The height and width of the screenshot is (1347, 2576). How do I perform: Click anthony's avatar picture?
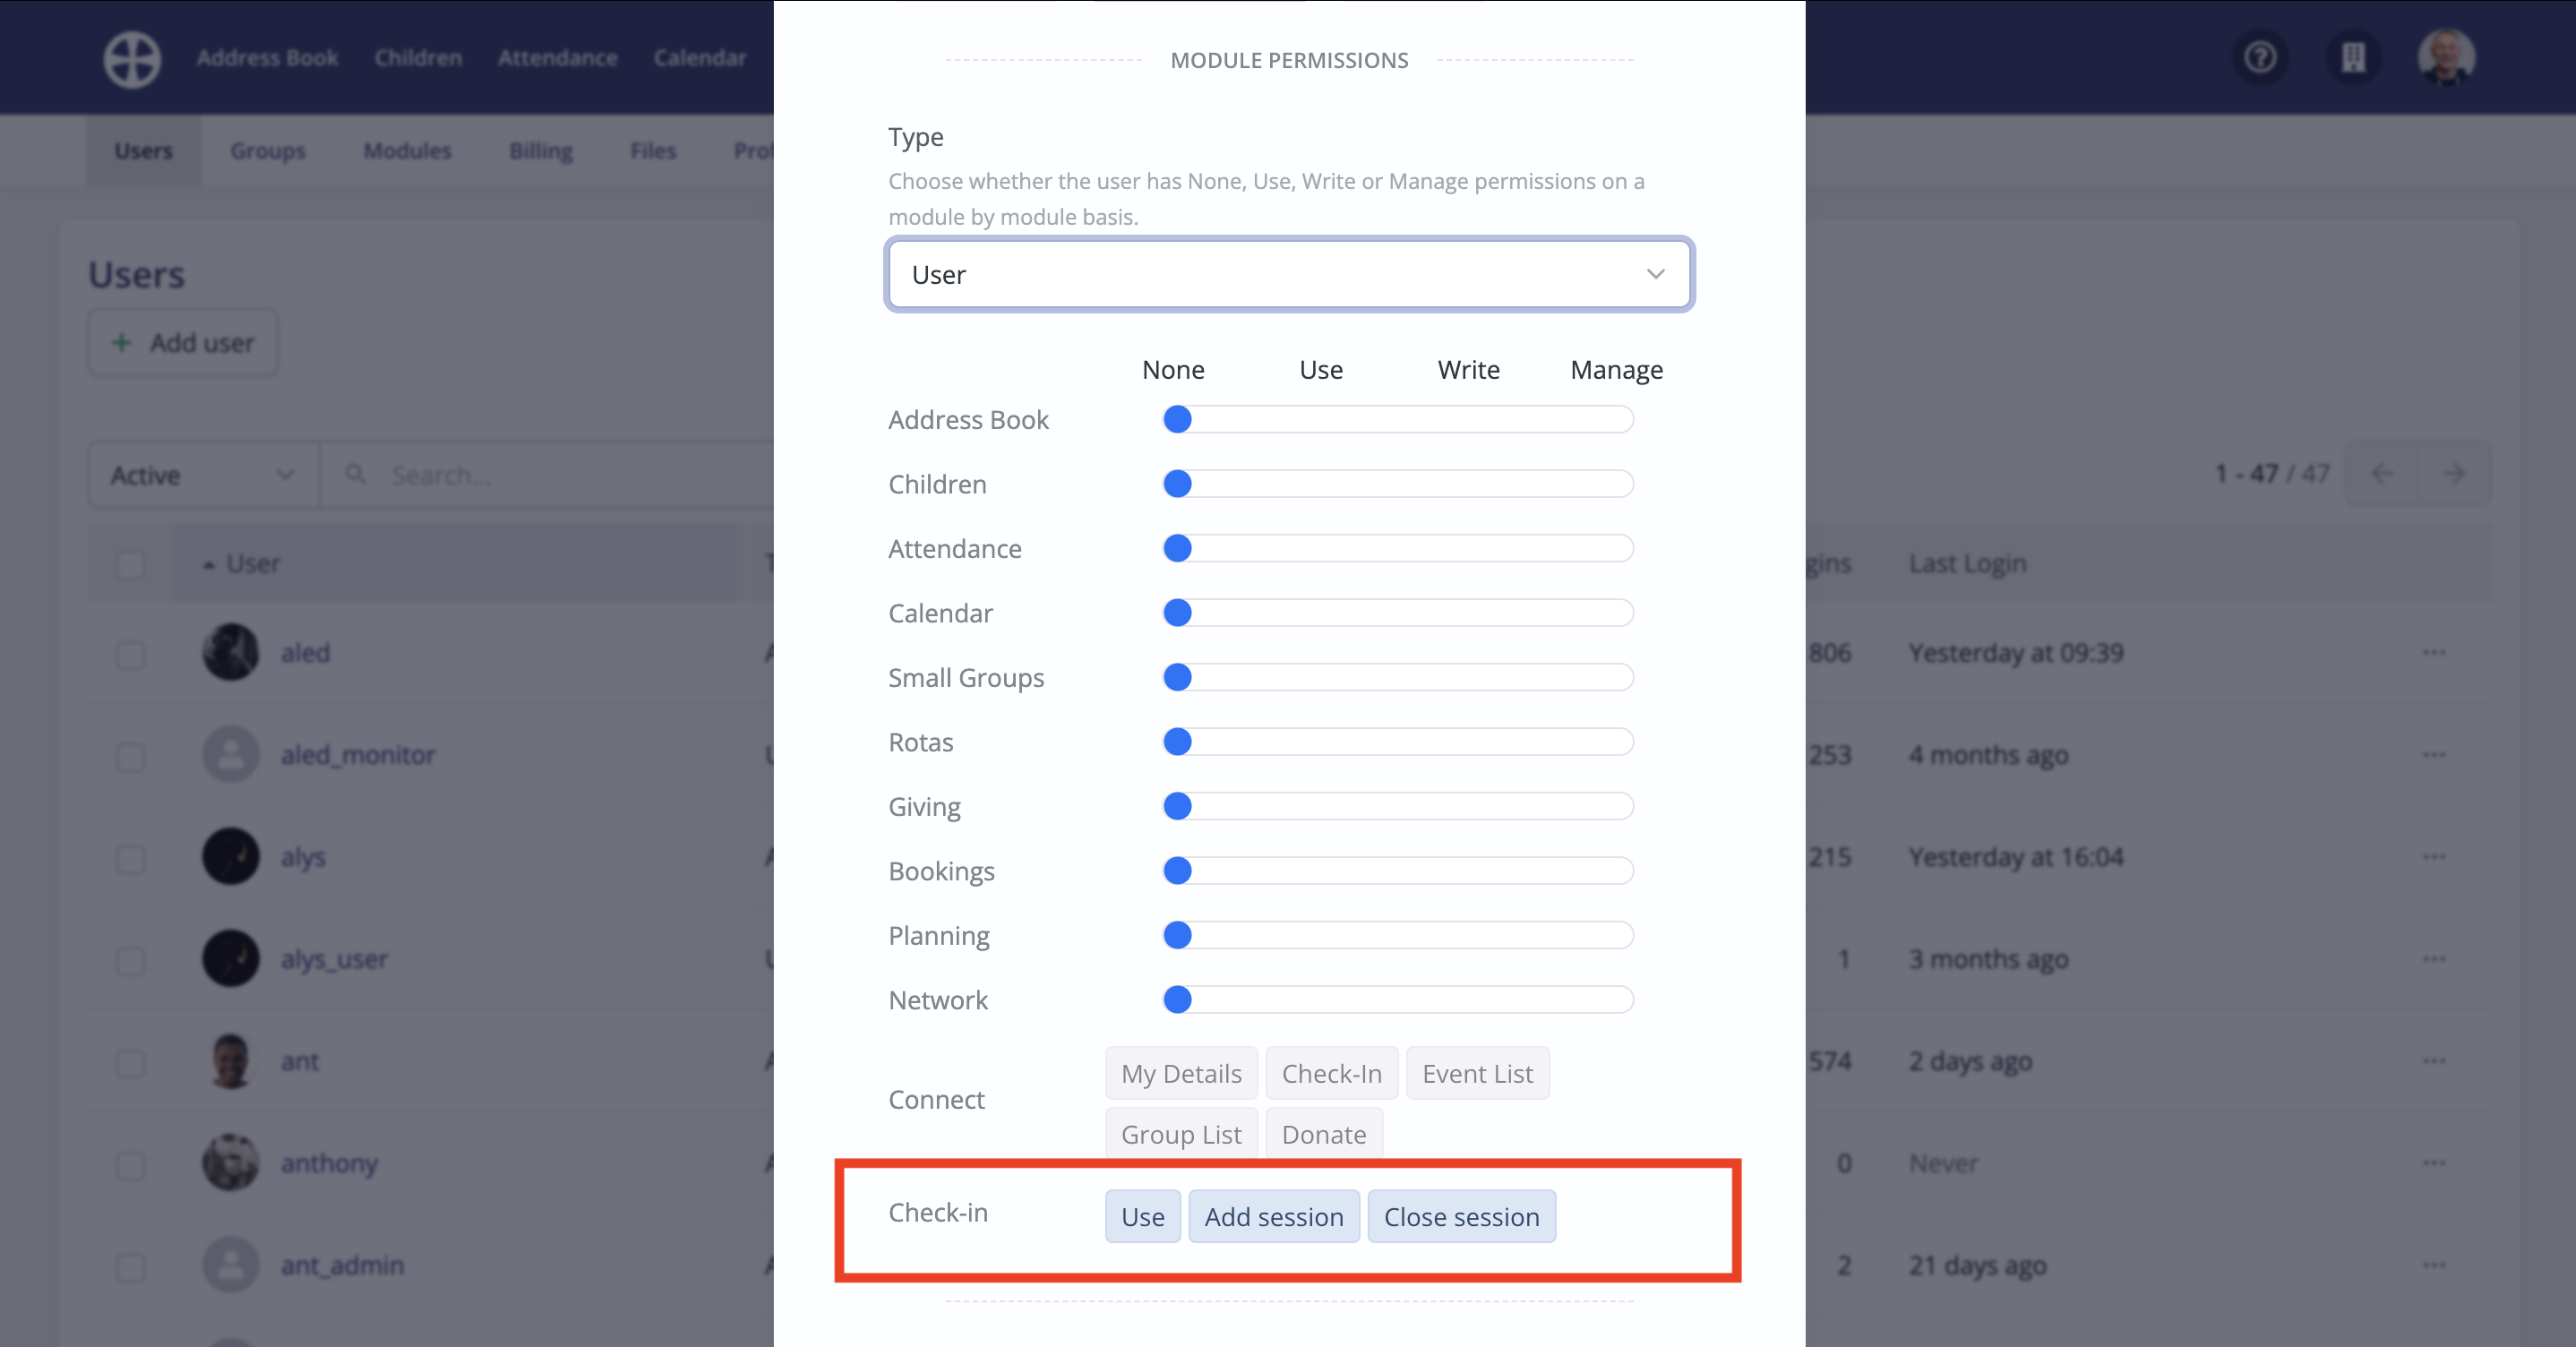[x=231, y=1163]
